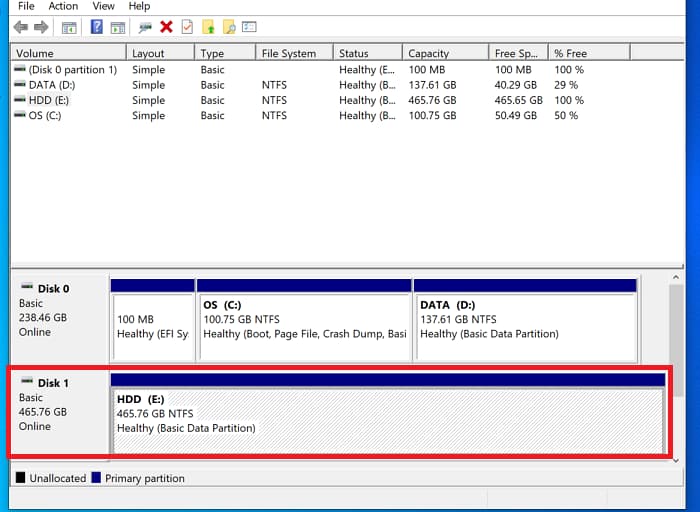
Task: Open the View menu
Action: 104,6
